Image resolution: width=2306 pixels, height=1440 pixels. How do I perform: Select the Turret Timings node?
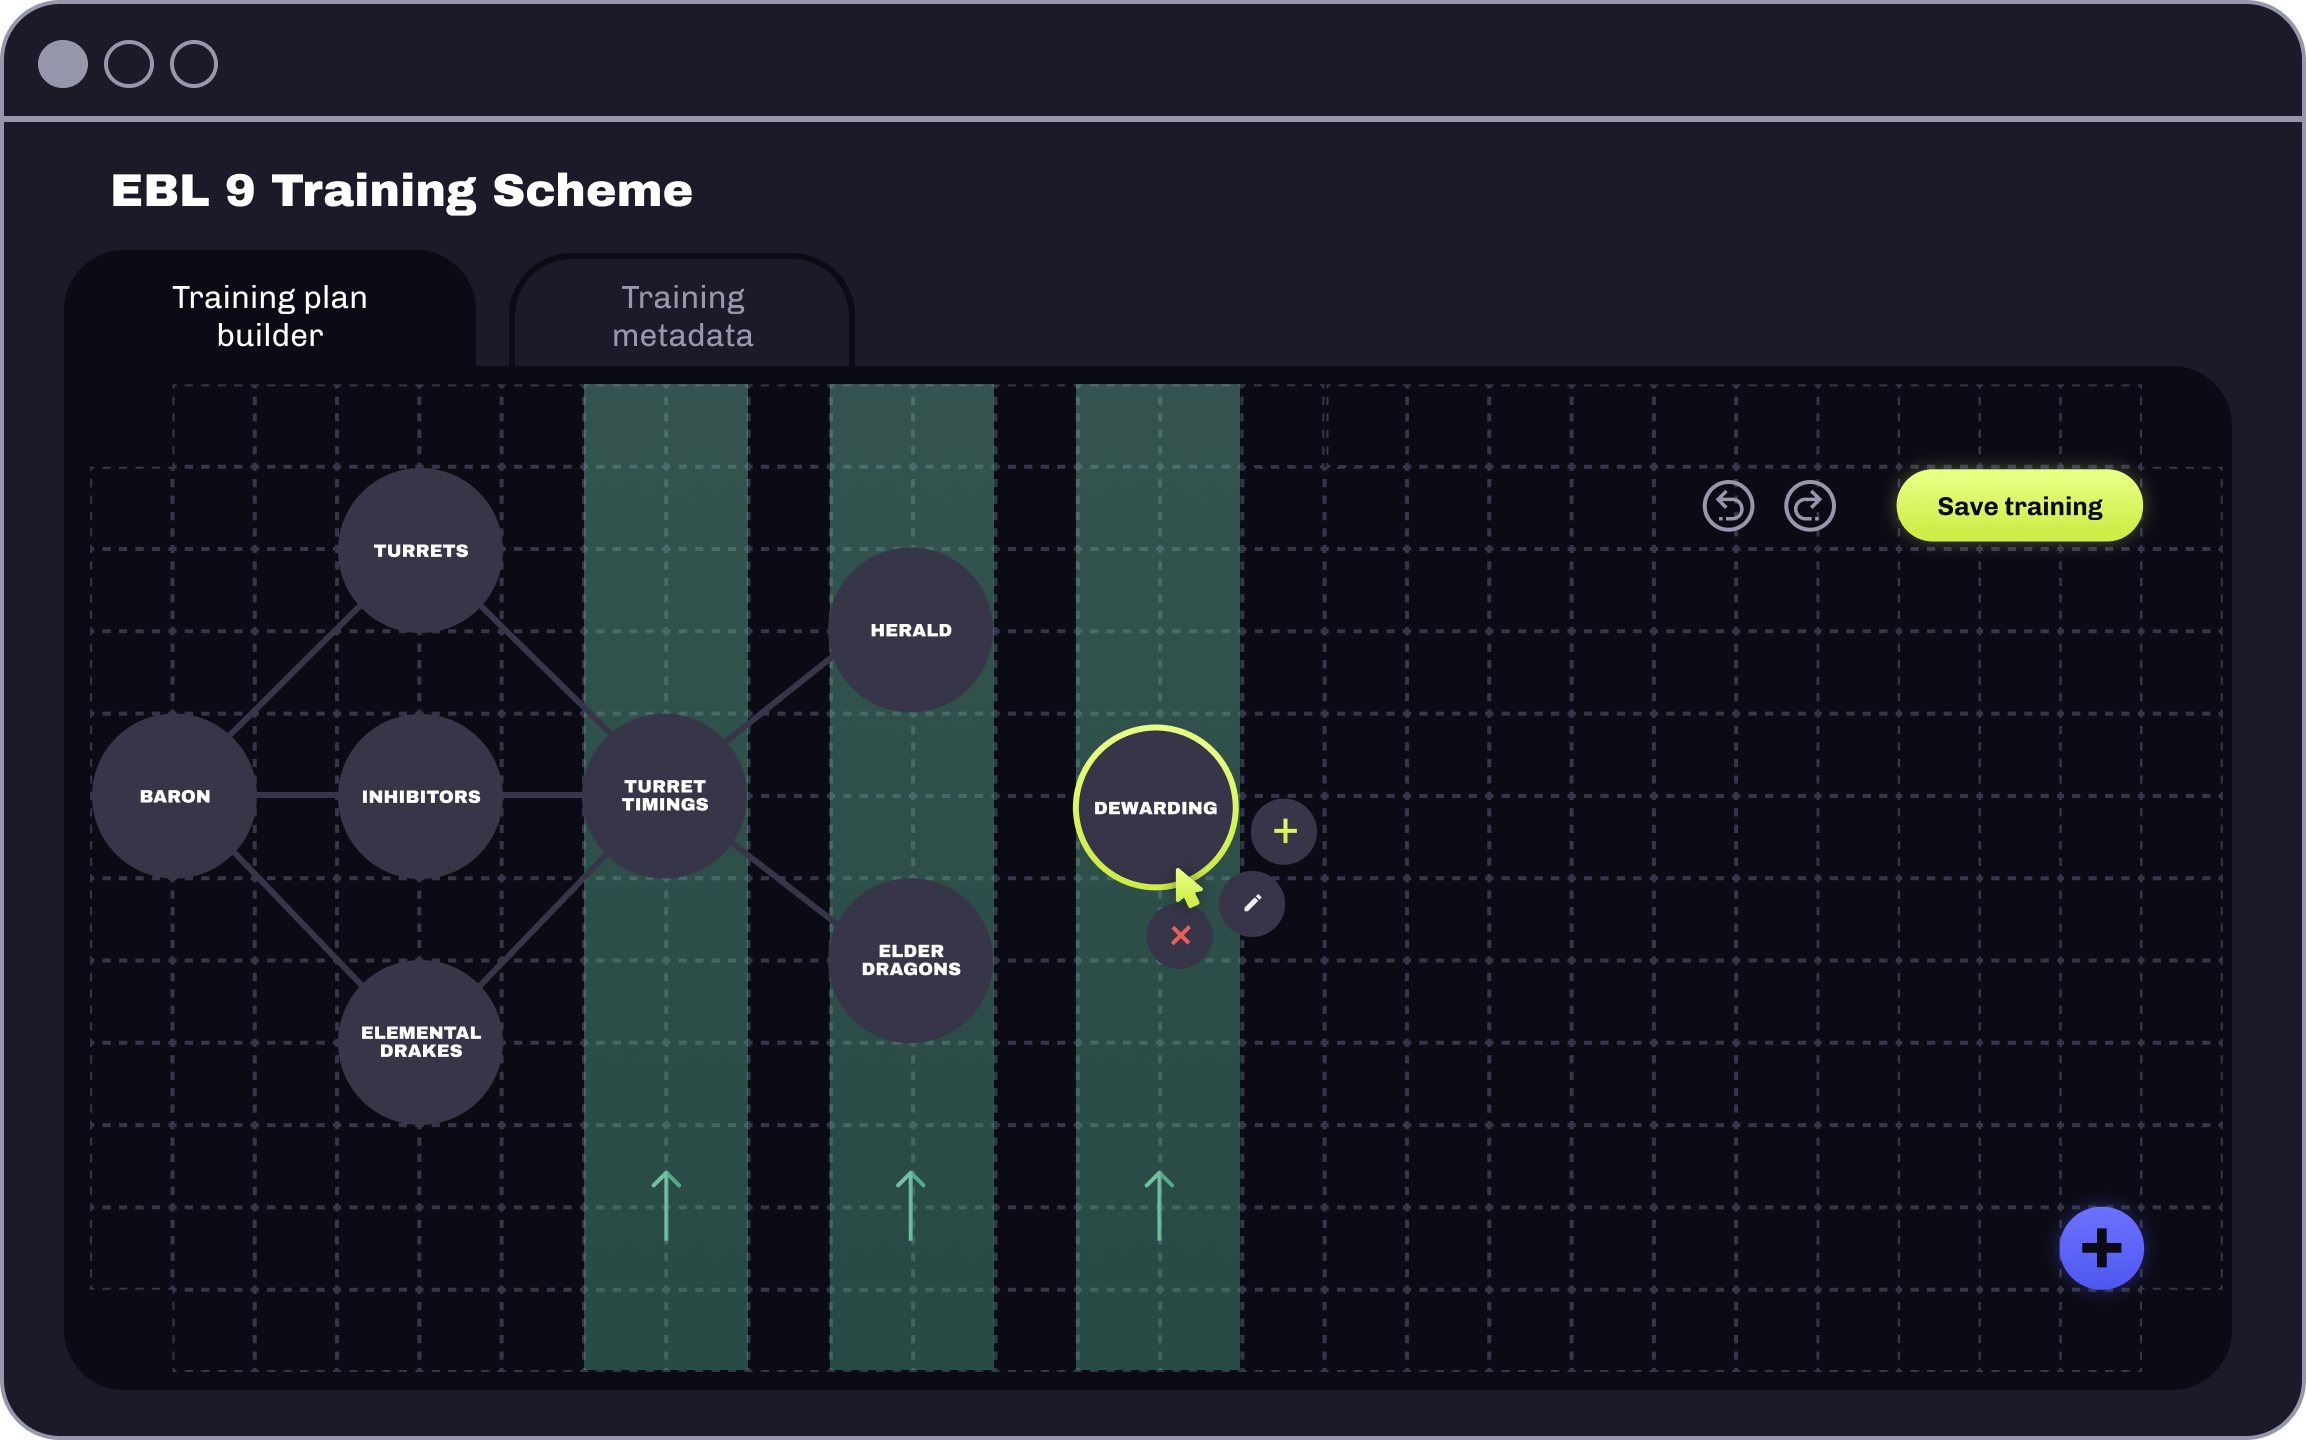click(665, 795)
